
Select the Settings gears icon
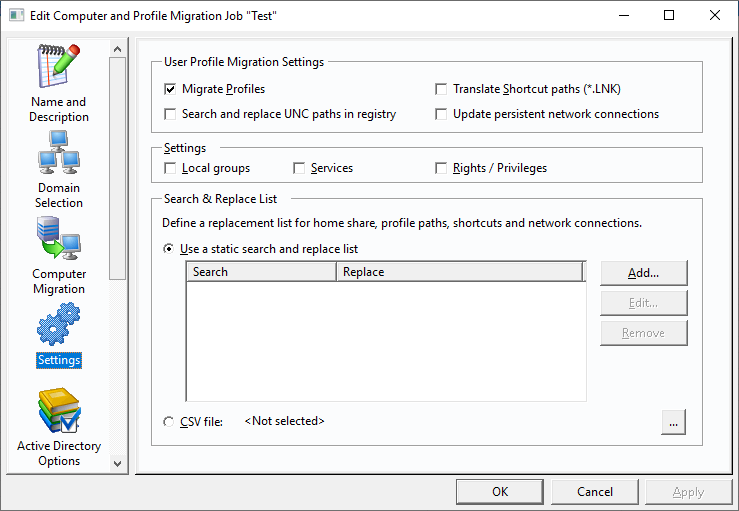pos(59,324)
